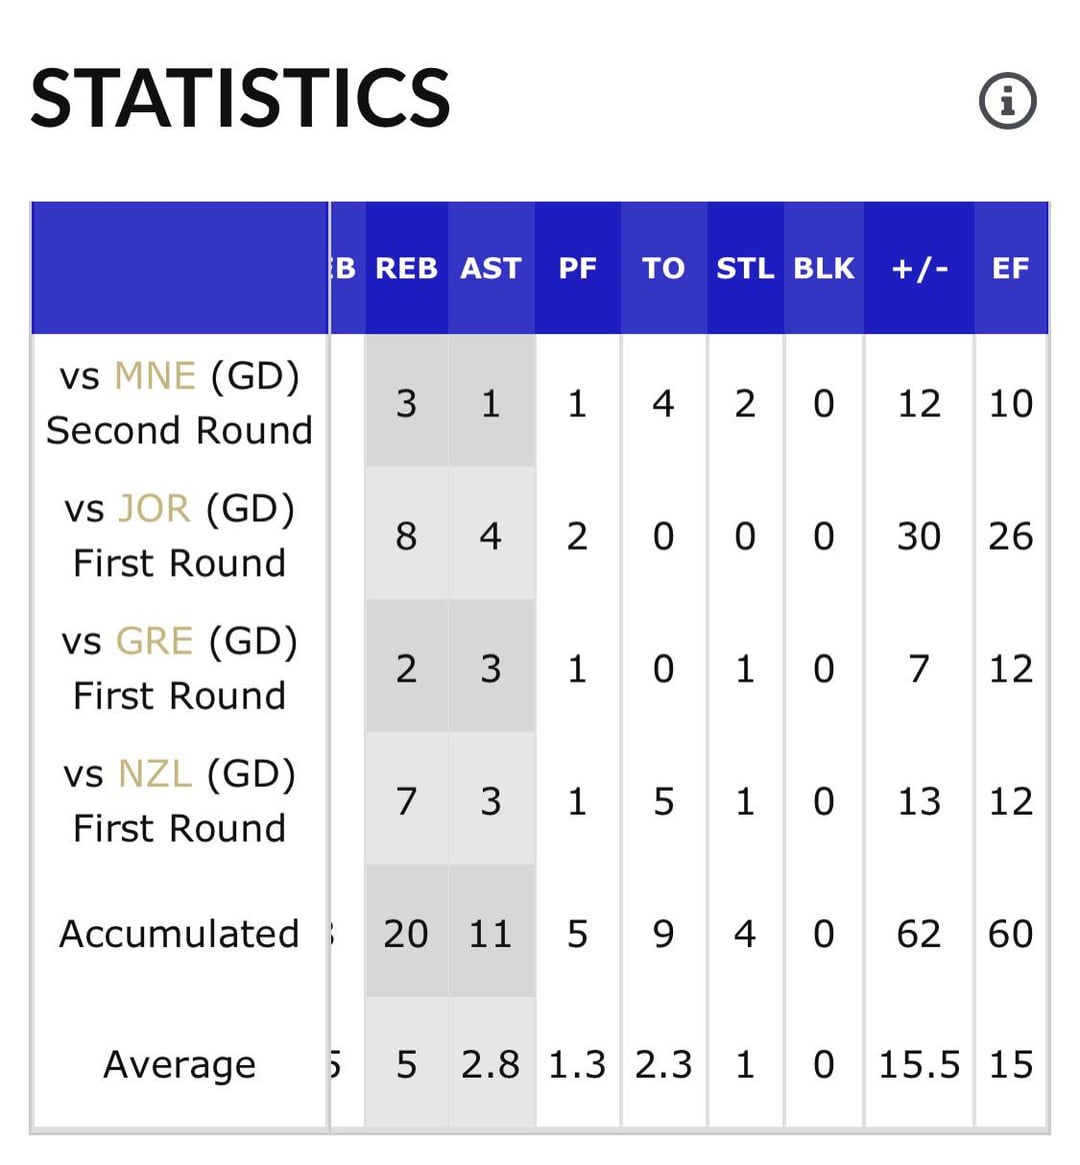Open the NZL team link
Viewport: 1080px width, 1165px height.
pos(155,774)
